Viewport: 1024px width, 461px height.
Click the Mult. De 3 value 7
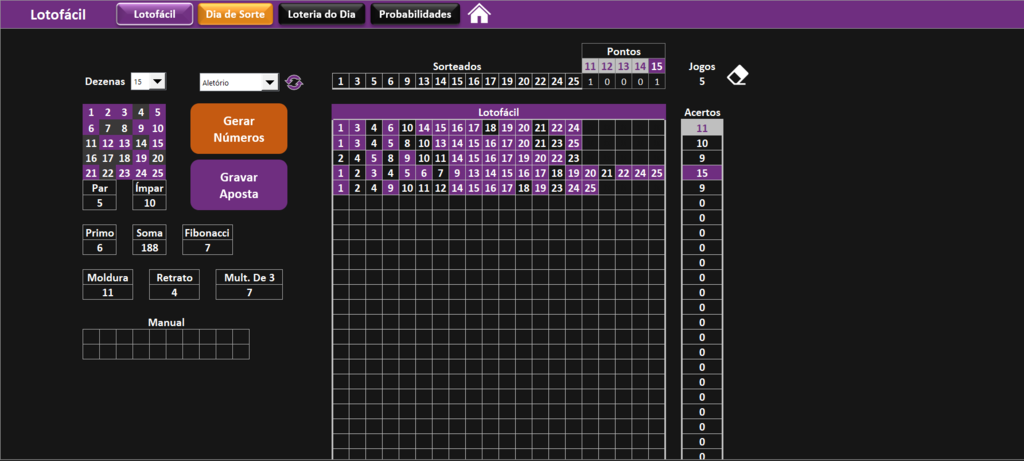coord(249,293)
